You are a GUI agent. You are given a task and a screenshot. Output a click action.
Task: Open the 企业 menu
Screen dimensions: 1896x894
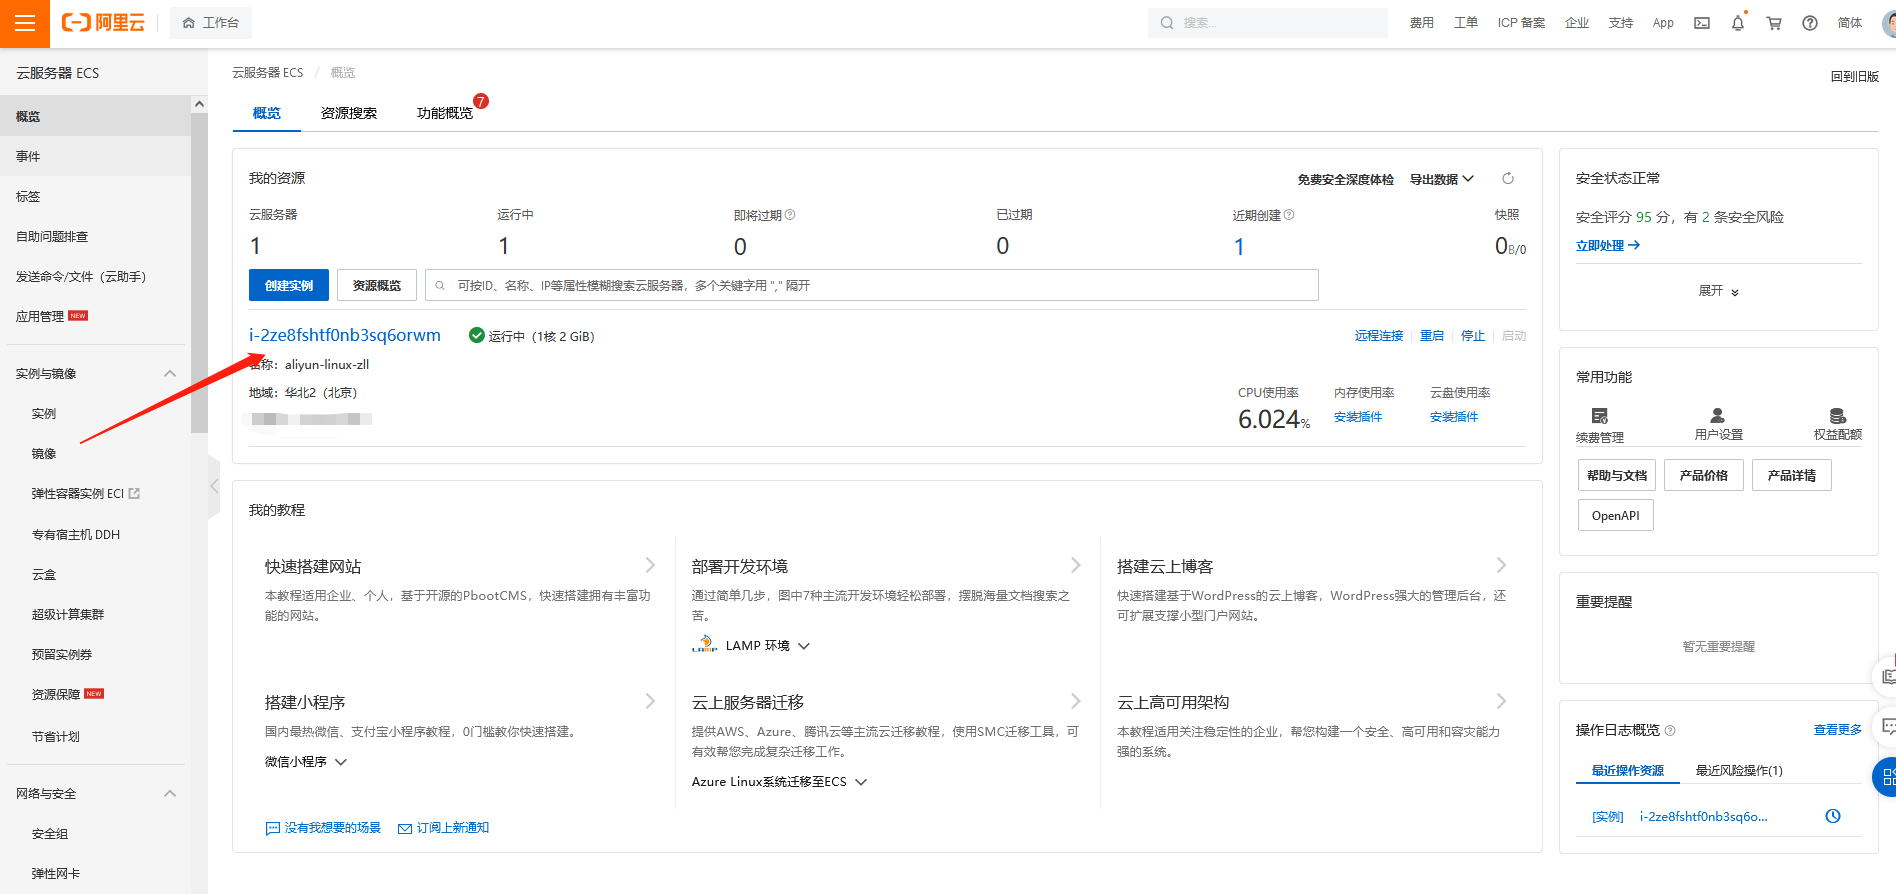[x=1577, y=23]
